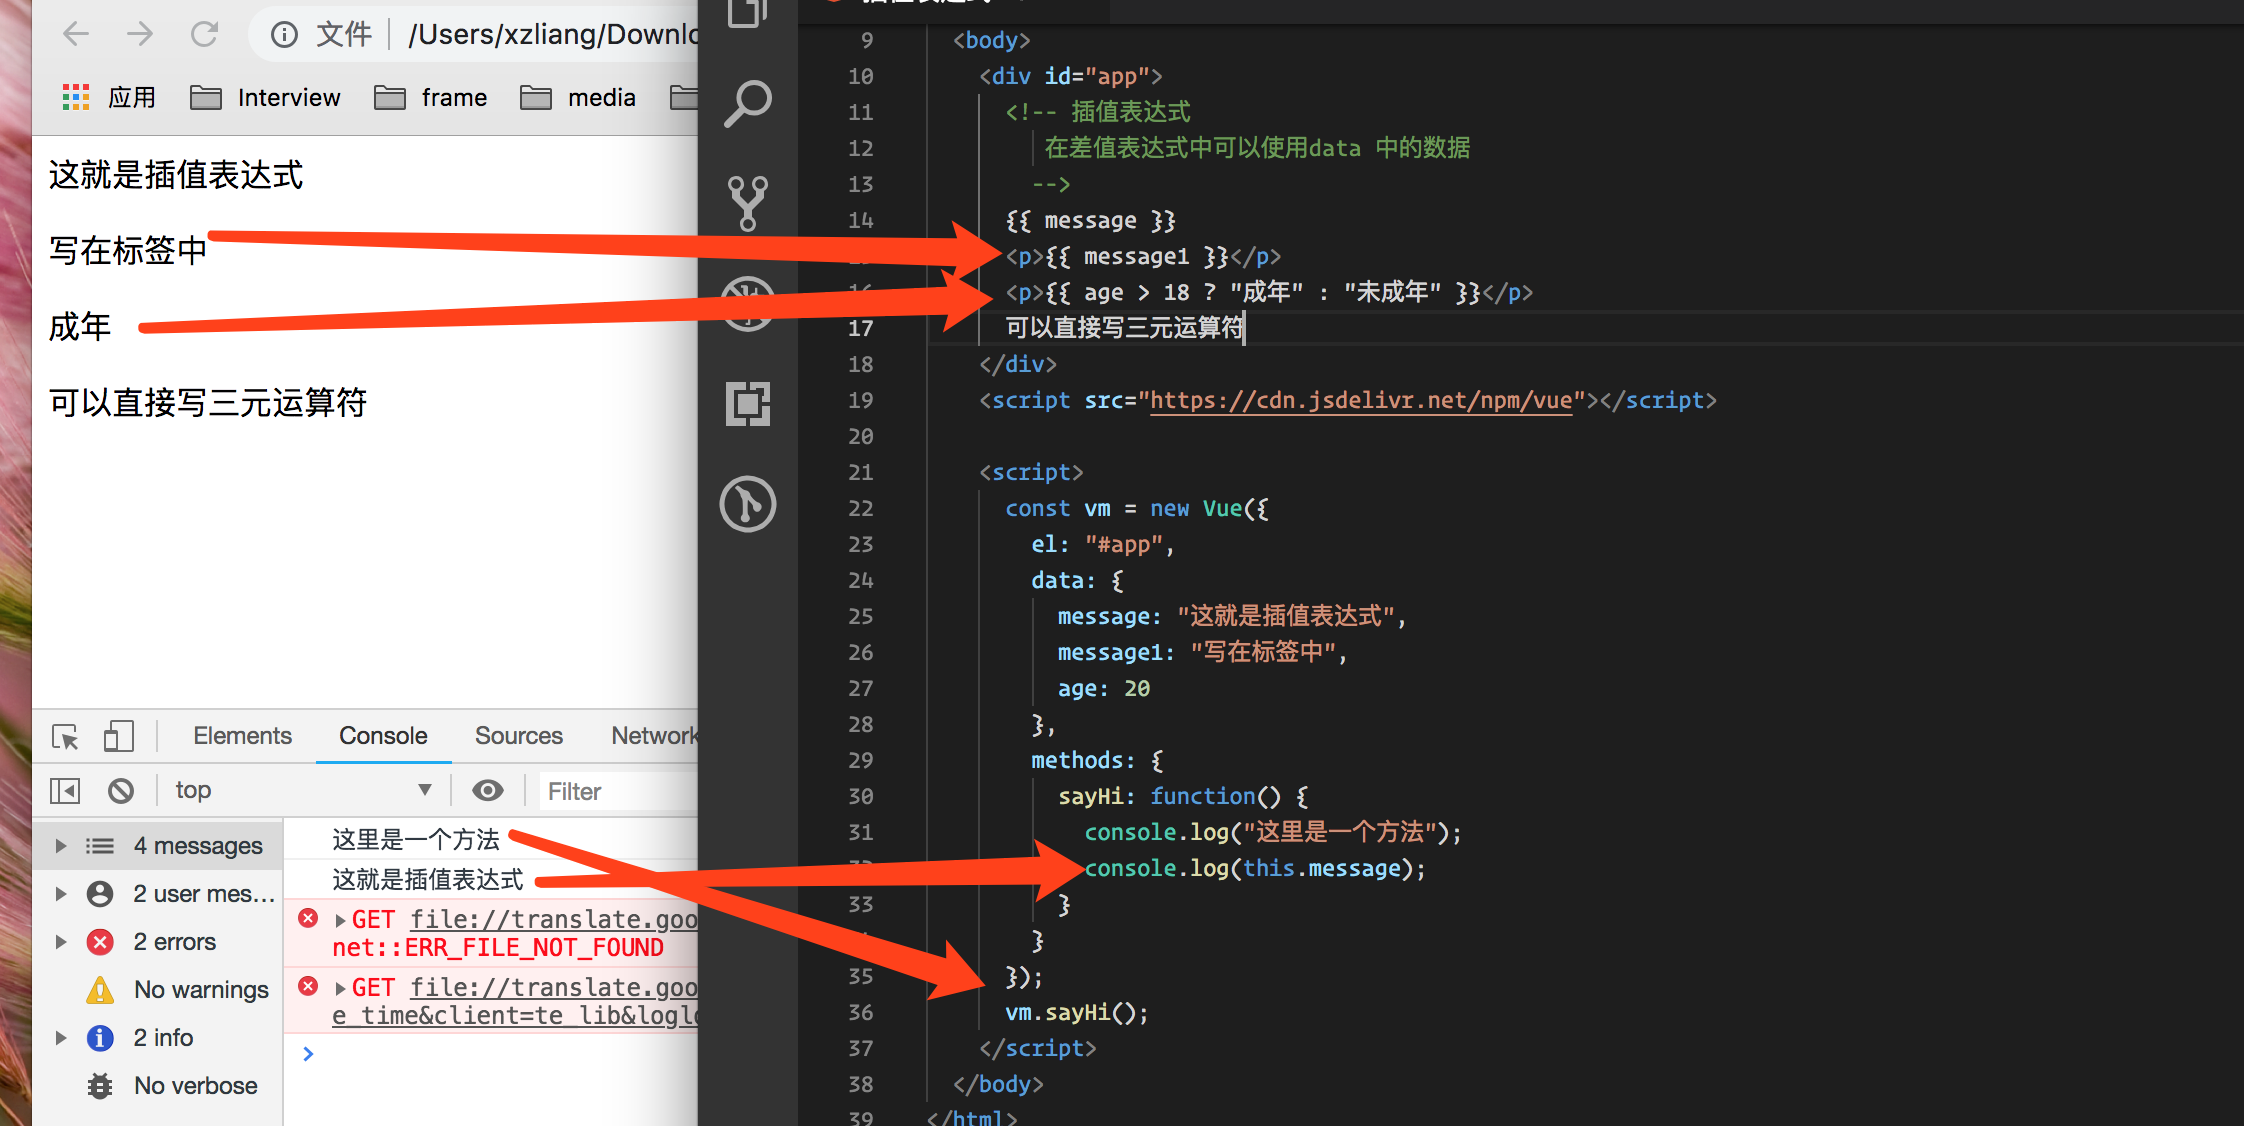Toggle the device toolbar icon
Viewport: 2244px width, 1126px height.
(x=118, y=737)
